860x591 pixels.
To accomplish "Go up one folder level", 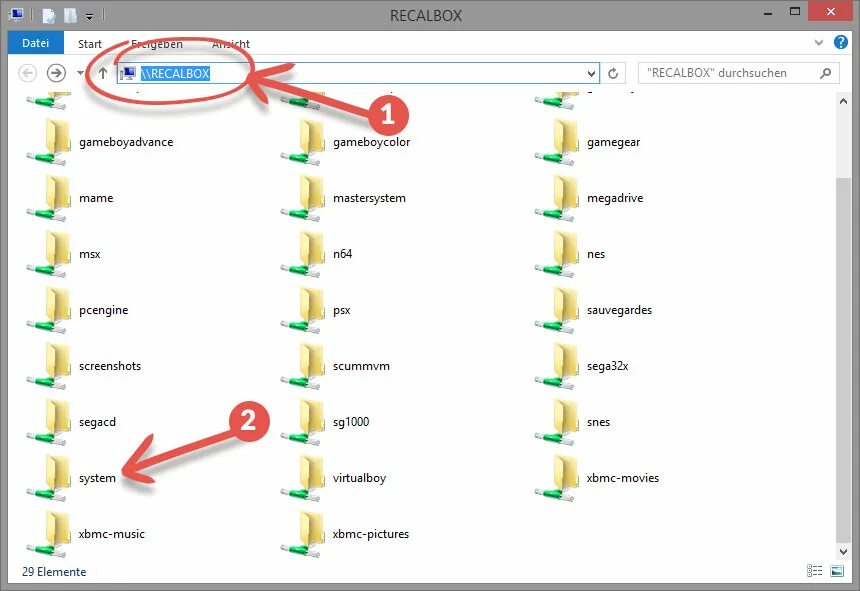I will click(x=103, y=73).
